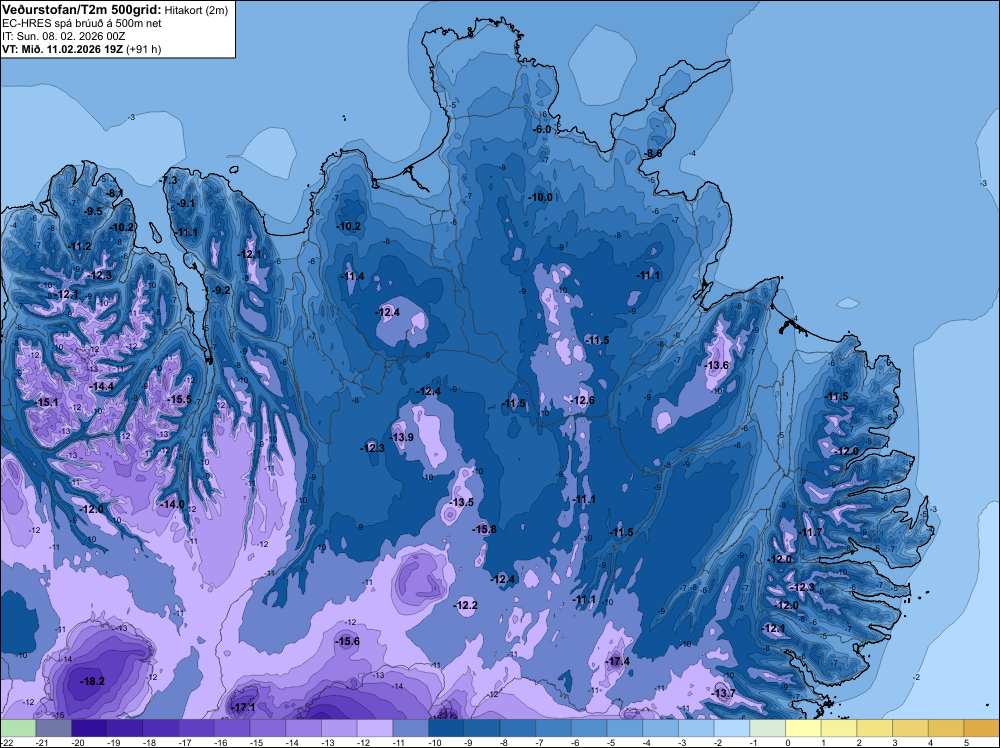Click the -14.4 temperature value
Viewport: 1000px width, 748px height.
point(101,386)
